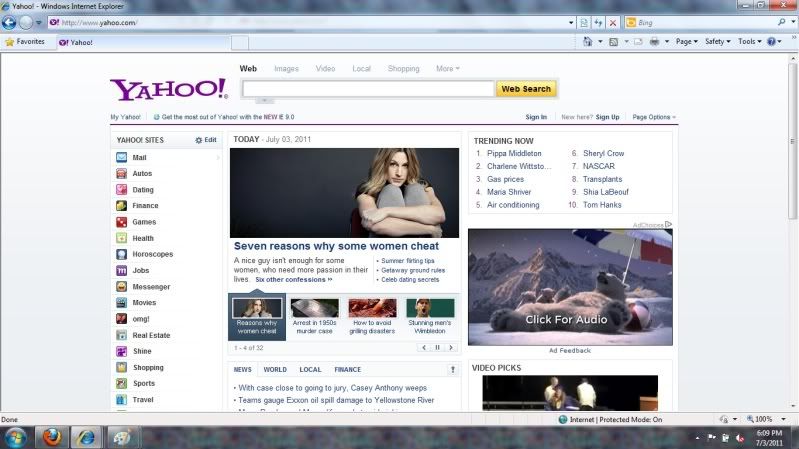Click the browser Back arrow button

(x=9, y=22)
